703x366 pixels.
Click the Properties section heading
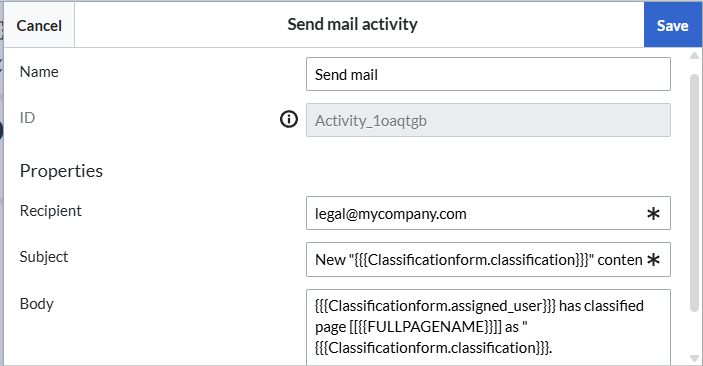point(61,171)
